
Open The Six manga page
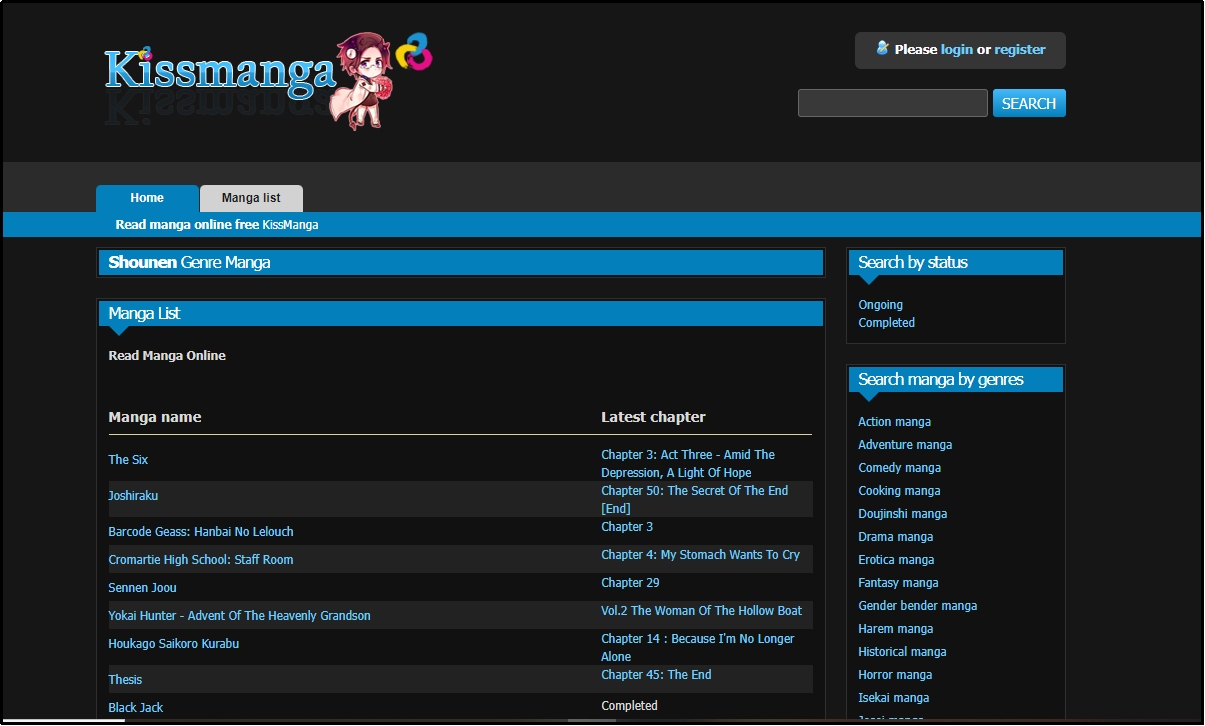tap(128, 460)
